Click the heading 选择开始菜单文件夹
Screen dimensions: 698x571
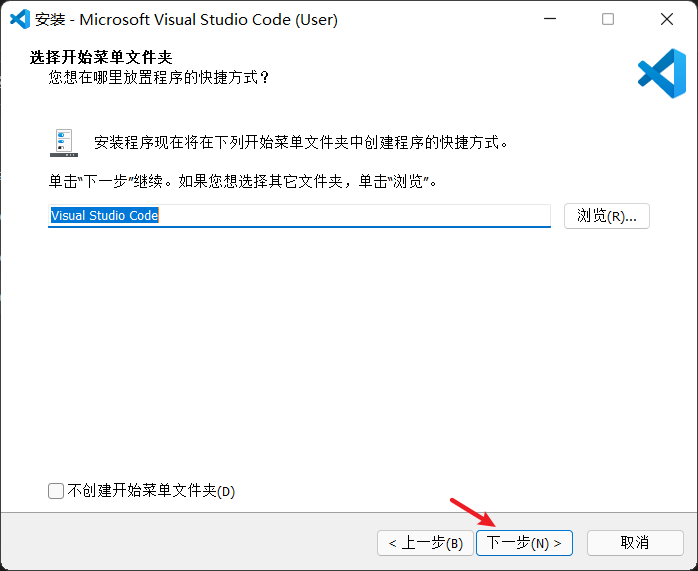(x=101, y=57)
